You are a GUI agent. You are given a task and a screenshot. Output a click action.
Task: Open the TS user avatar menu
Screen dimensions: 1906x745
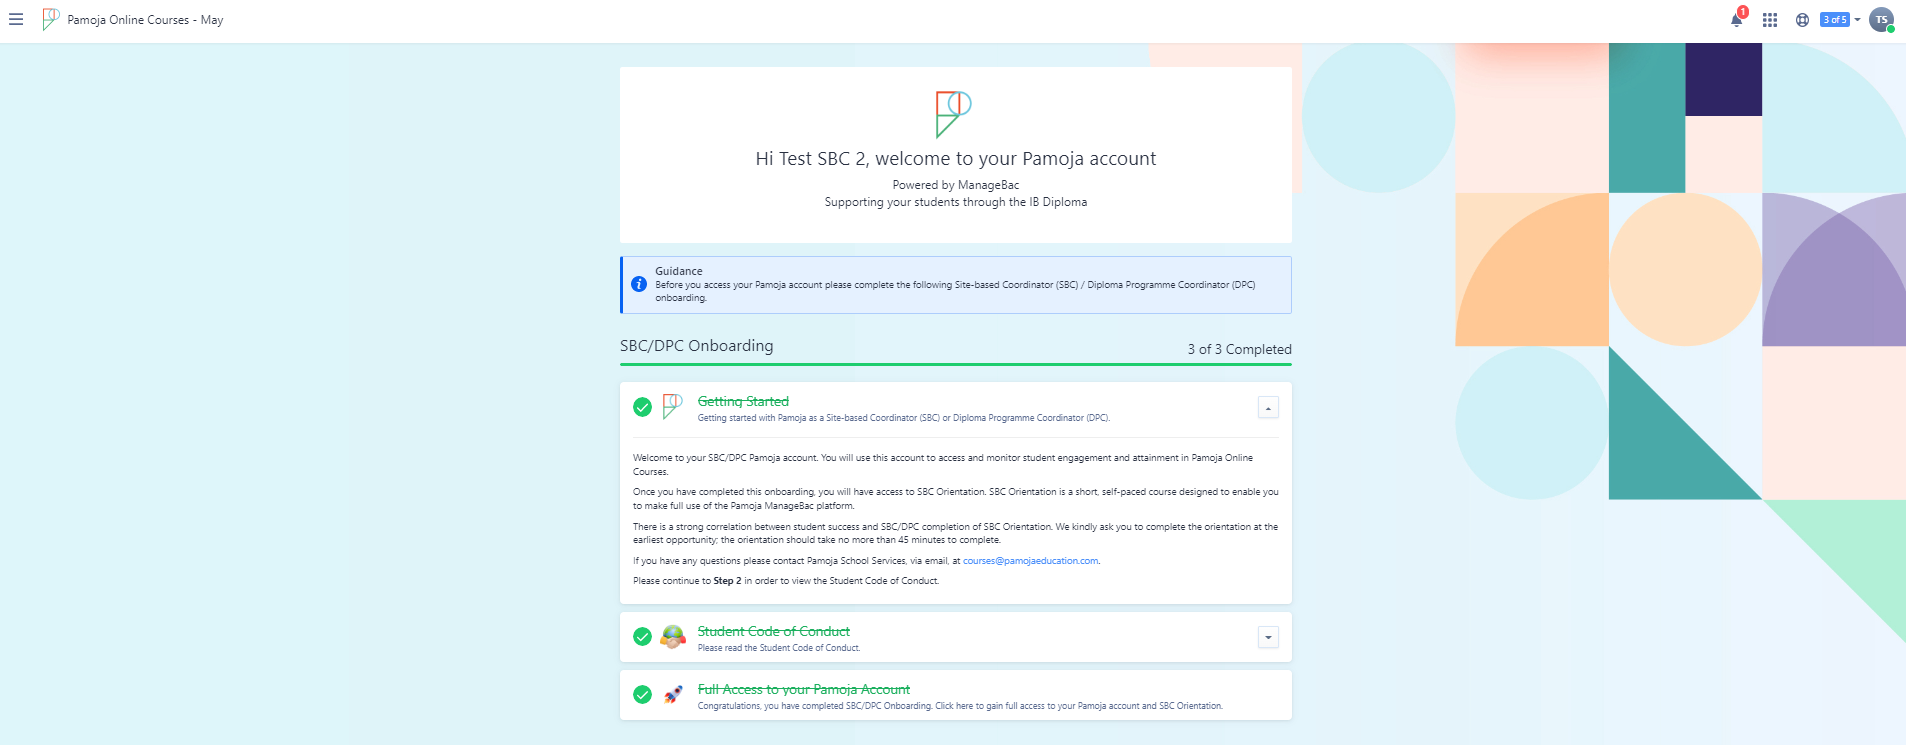[1881, 20]
